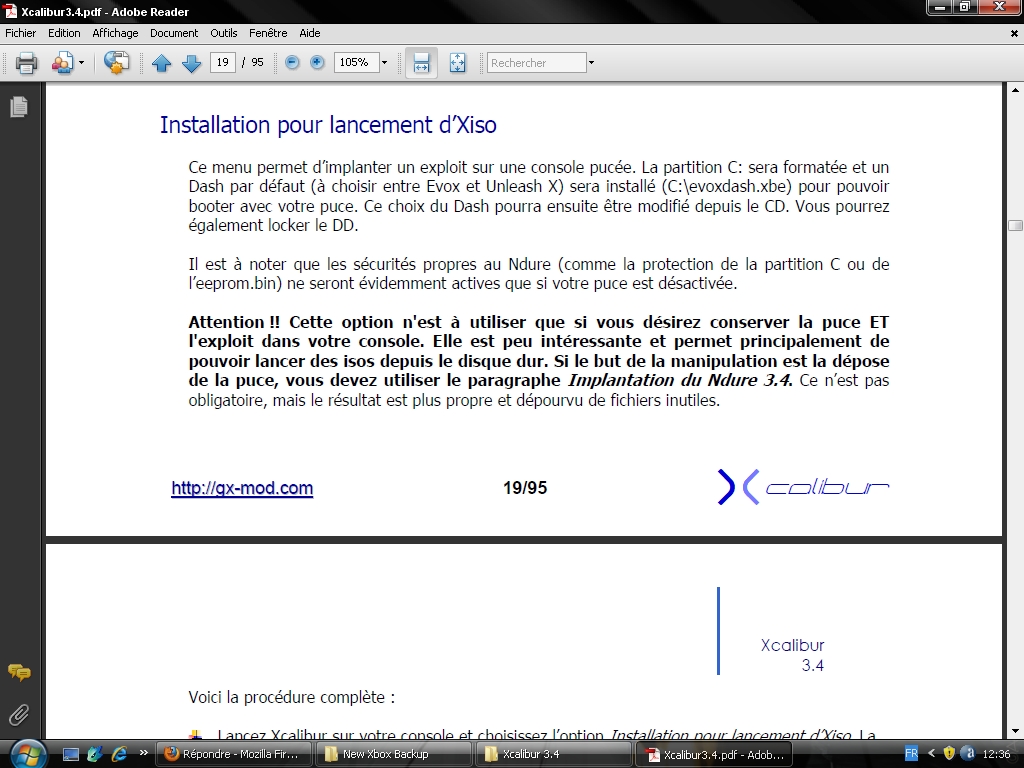
Task: Start a web meeting via globe icon
Action: point(116,63)
